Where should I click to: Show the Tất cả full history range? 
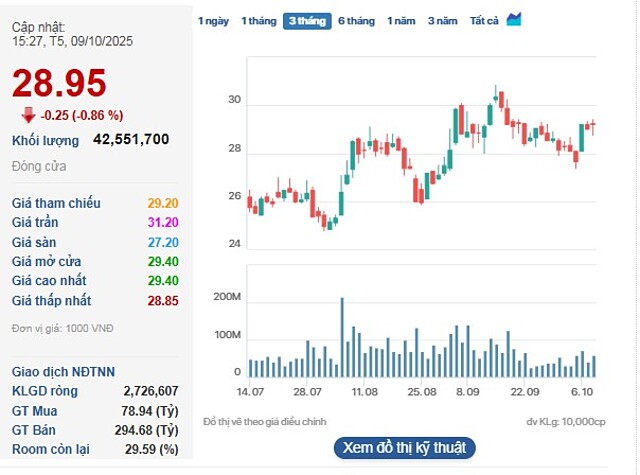pos(484,20)
